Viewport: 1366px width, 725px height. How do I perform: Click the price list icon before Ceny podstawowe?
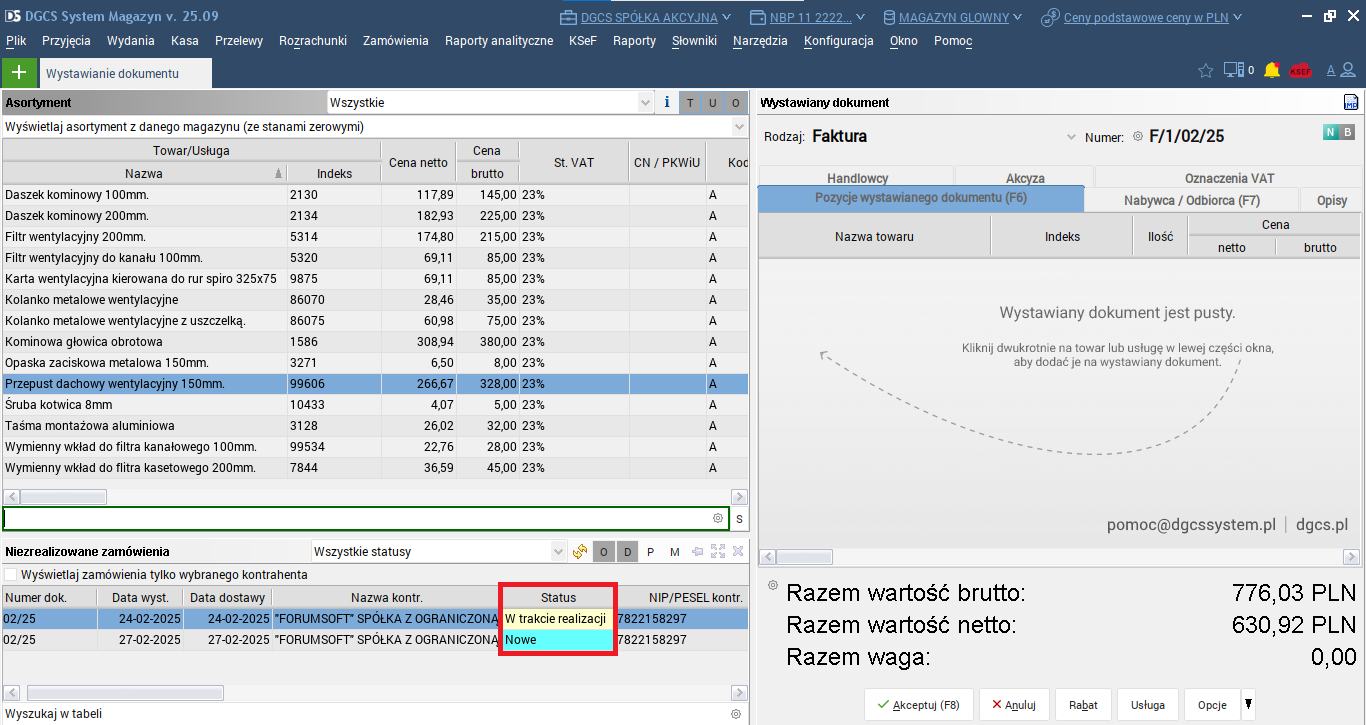coord(1050,17)
